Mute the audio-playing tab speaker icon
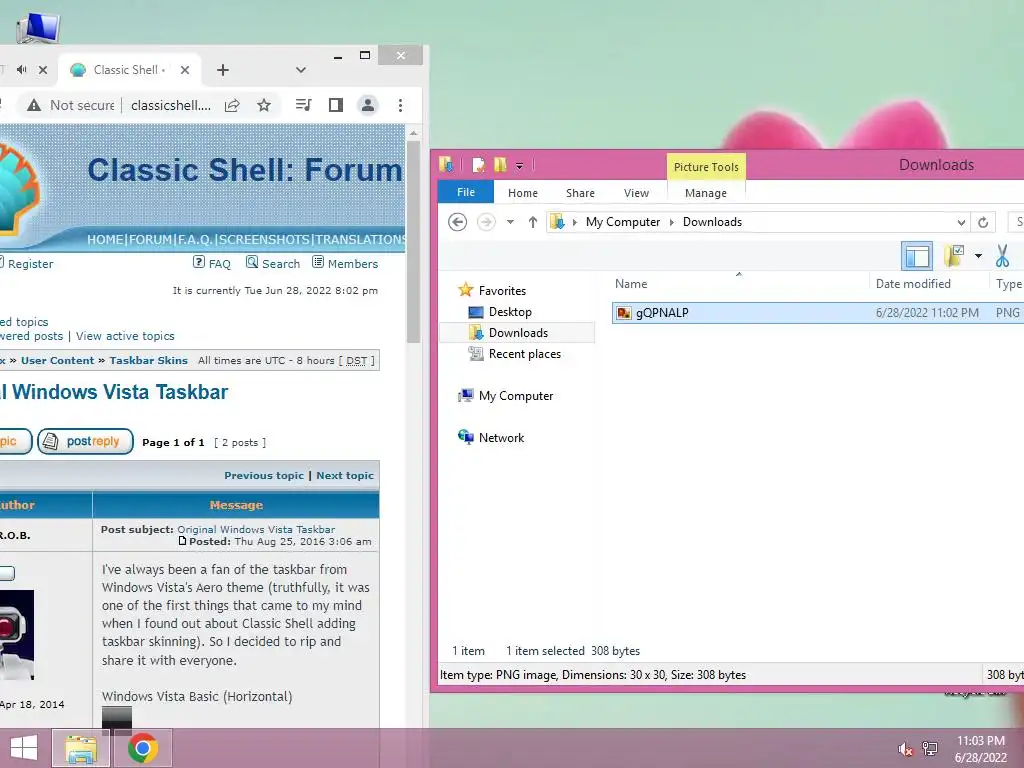Viewport: 1024px width, 768px height. coord(22,69)
